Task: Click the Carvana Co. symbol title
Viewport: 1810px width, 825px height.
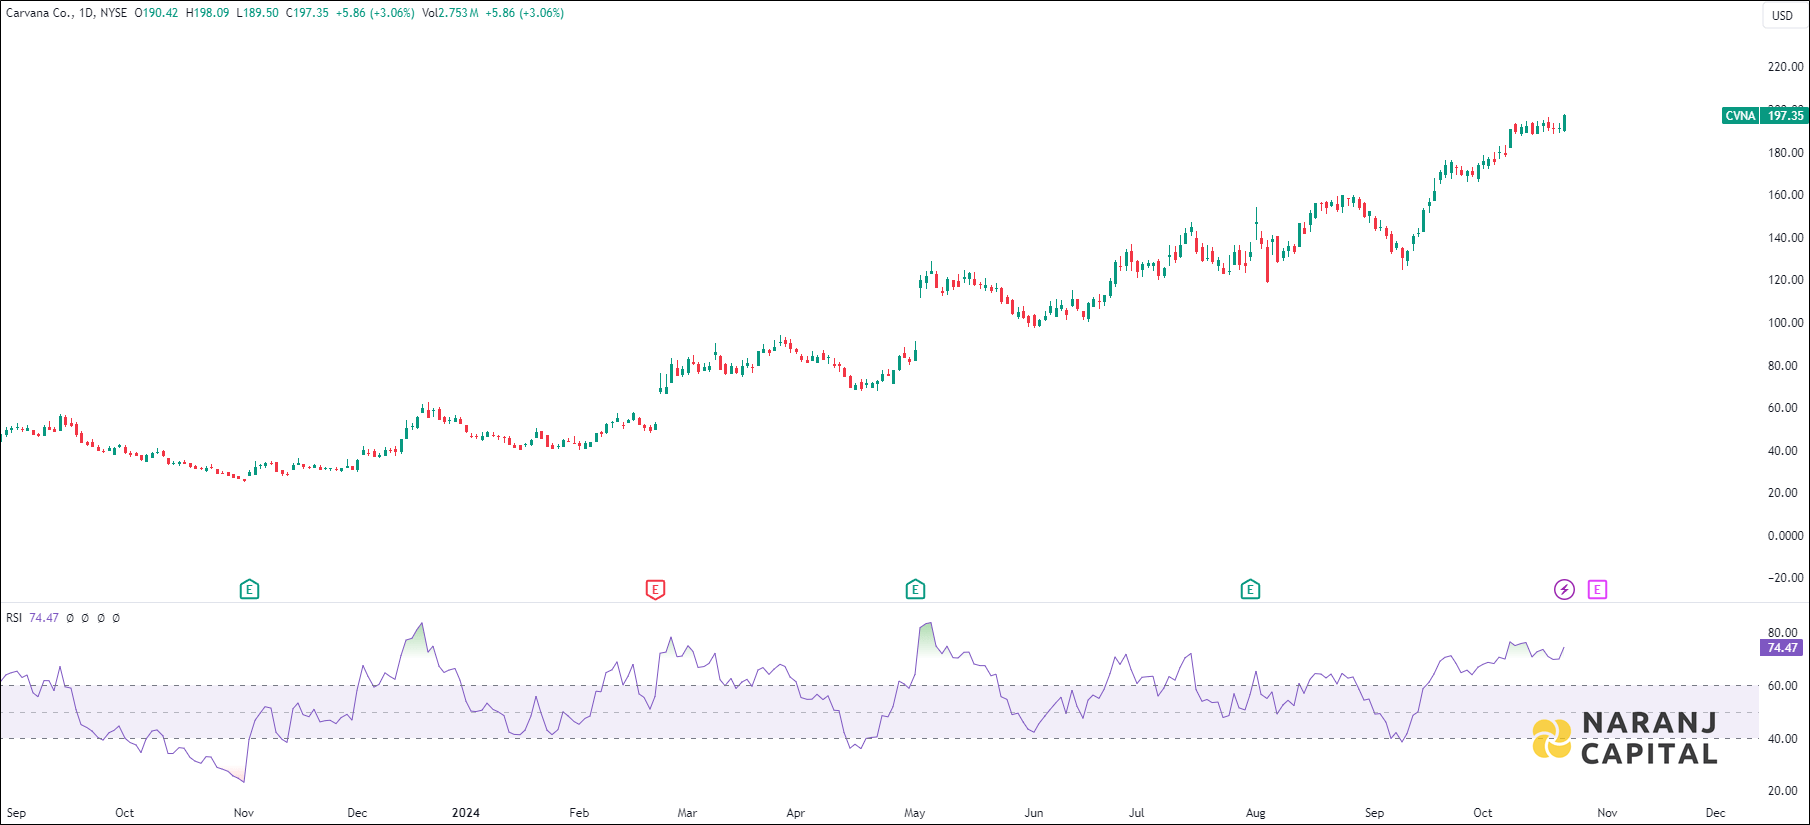Action: (x=39, y=13)
